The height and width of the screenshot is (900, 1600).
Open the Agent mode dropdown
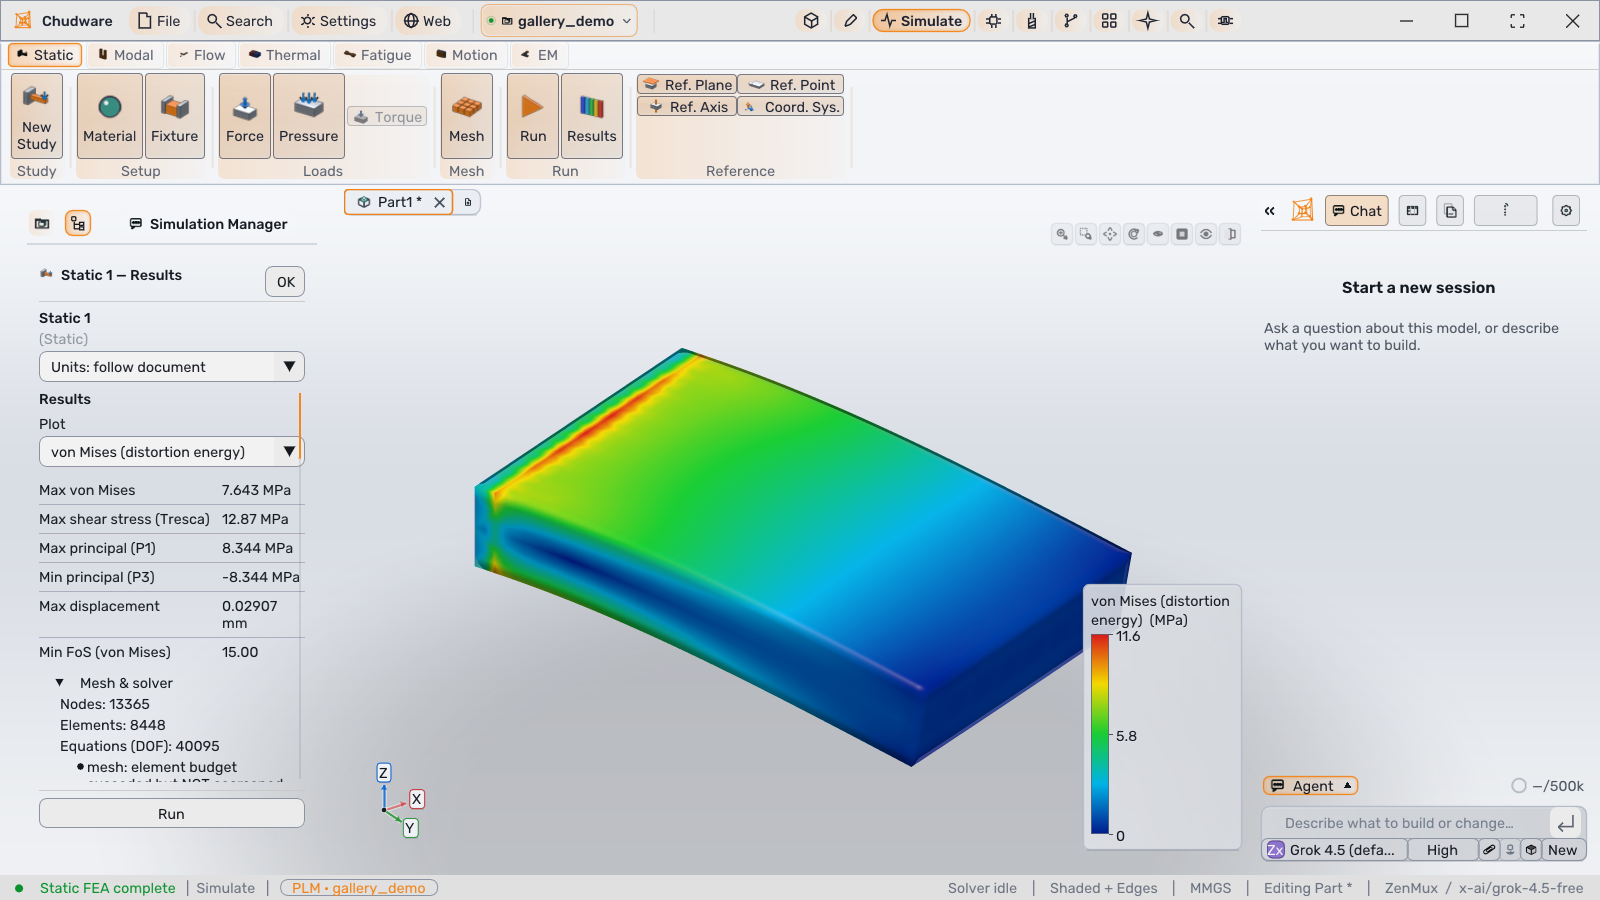[1311, 786]
